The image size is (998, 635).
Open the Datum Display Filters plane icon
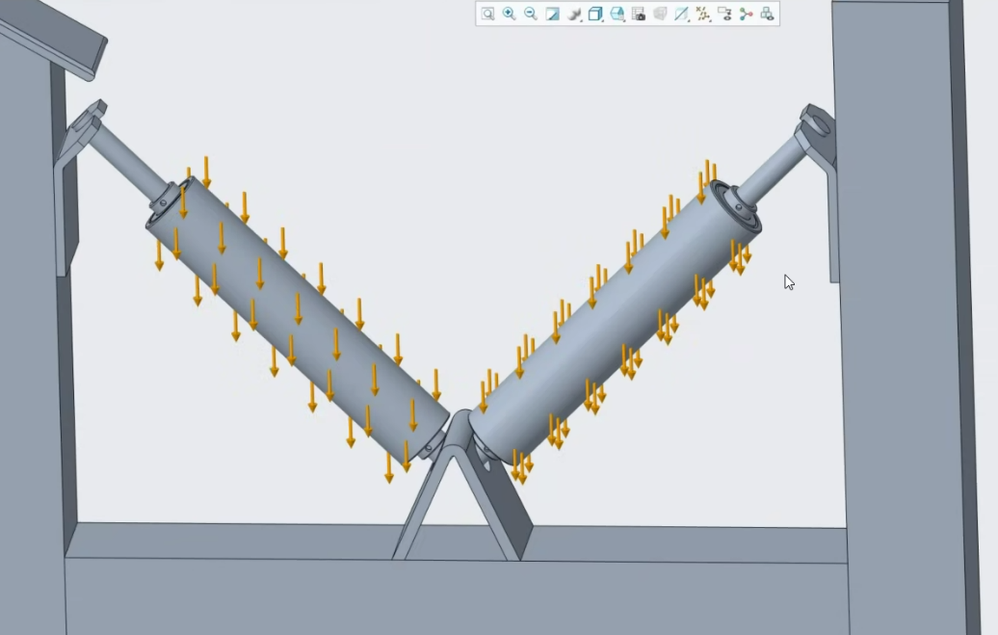681,14
